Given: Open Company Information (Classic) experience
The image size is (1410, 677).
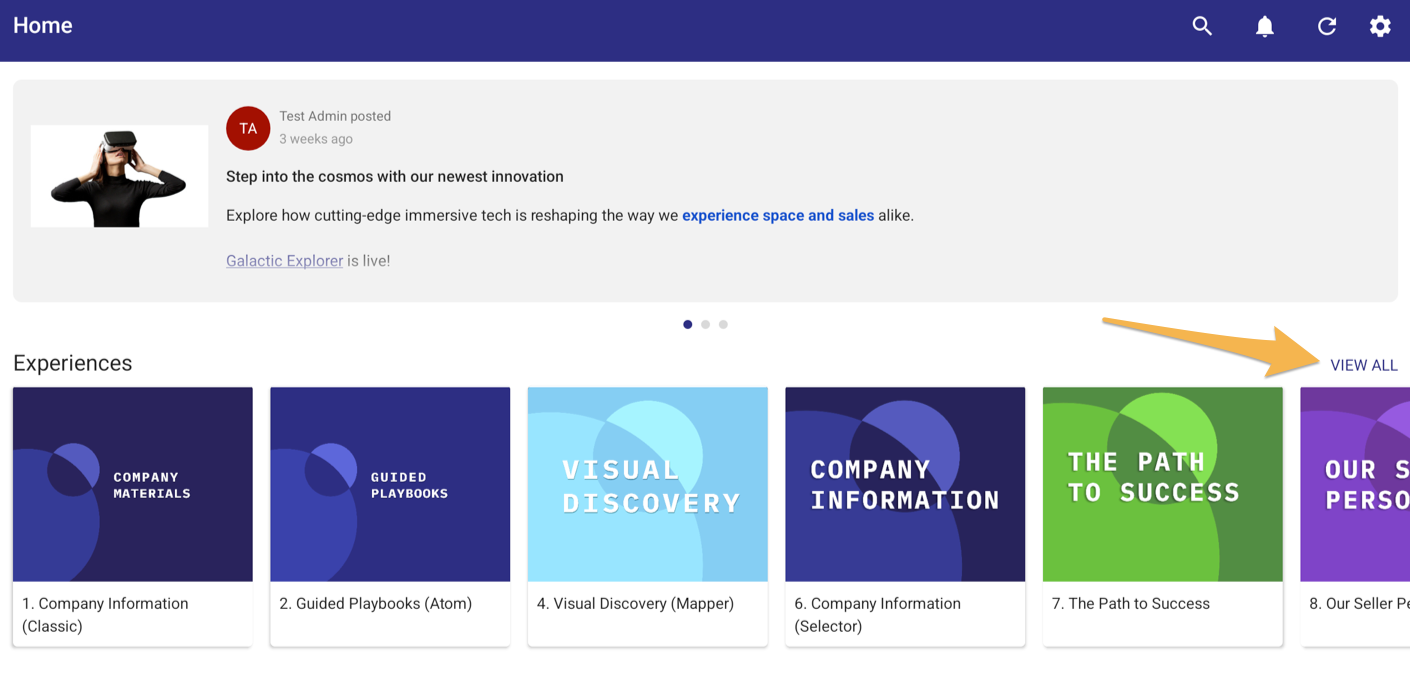Looking at the screenshot, I should (x=132, y=484).
